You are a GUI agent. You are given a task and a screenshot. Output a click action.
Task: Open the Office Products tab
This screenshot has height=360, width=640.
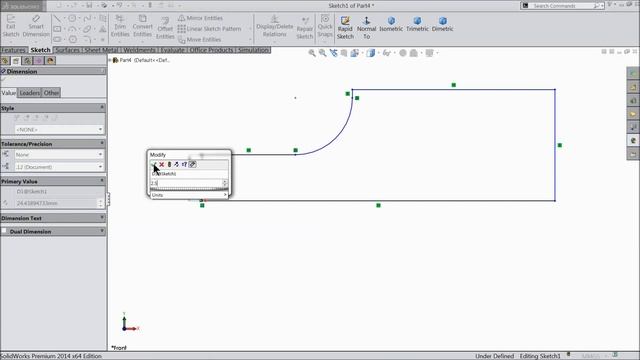[x=211, y=50]
